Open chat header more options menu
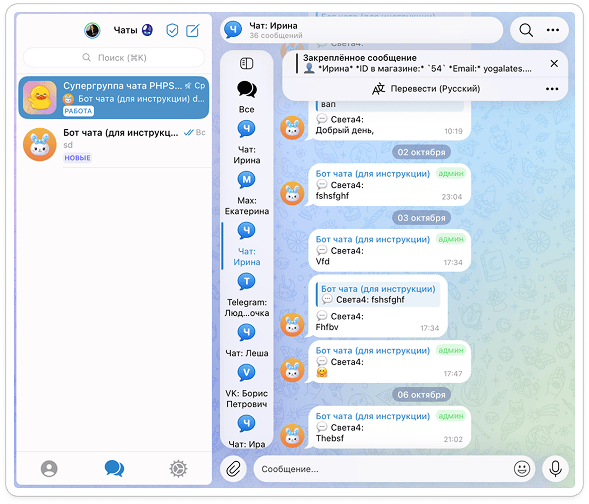This screenshot has height=504, width=589. [553, 30]
